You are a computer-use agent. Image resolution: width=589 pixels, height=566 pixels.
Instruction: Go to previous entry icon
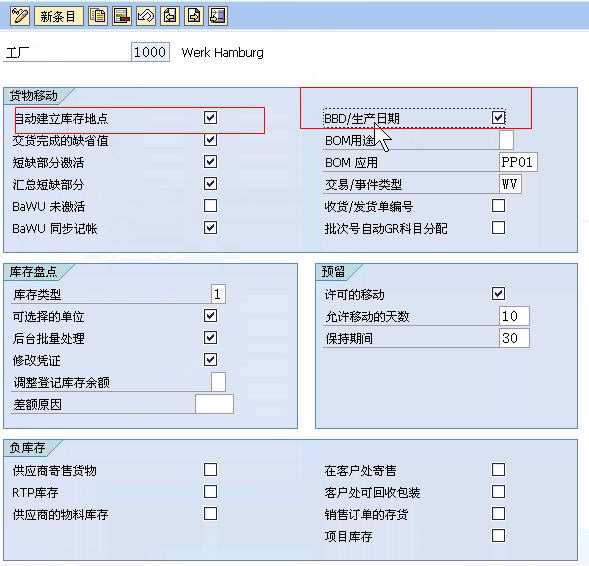(x=170, y=17)
